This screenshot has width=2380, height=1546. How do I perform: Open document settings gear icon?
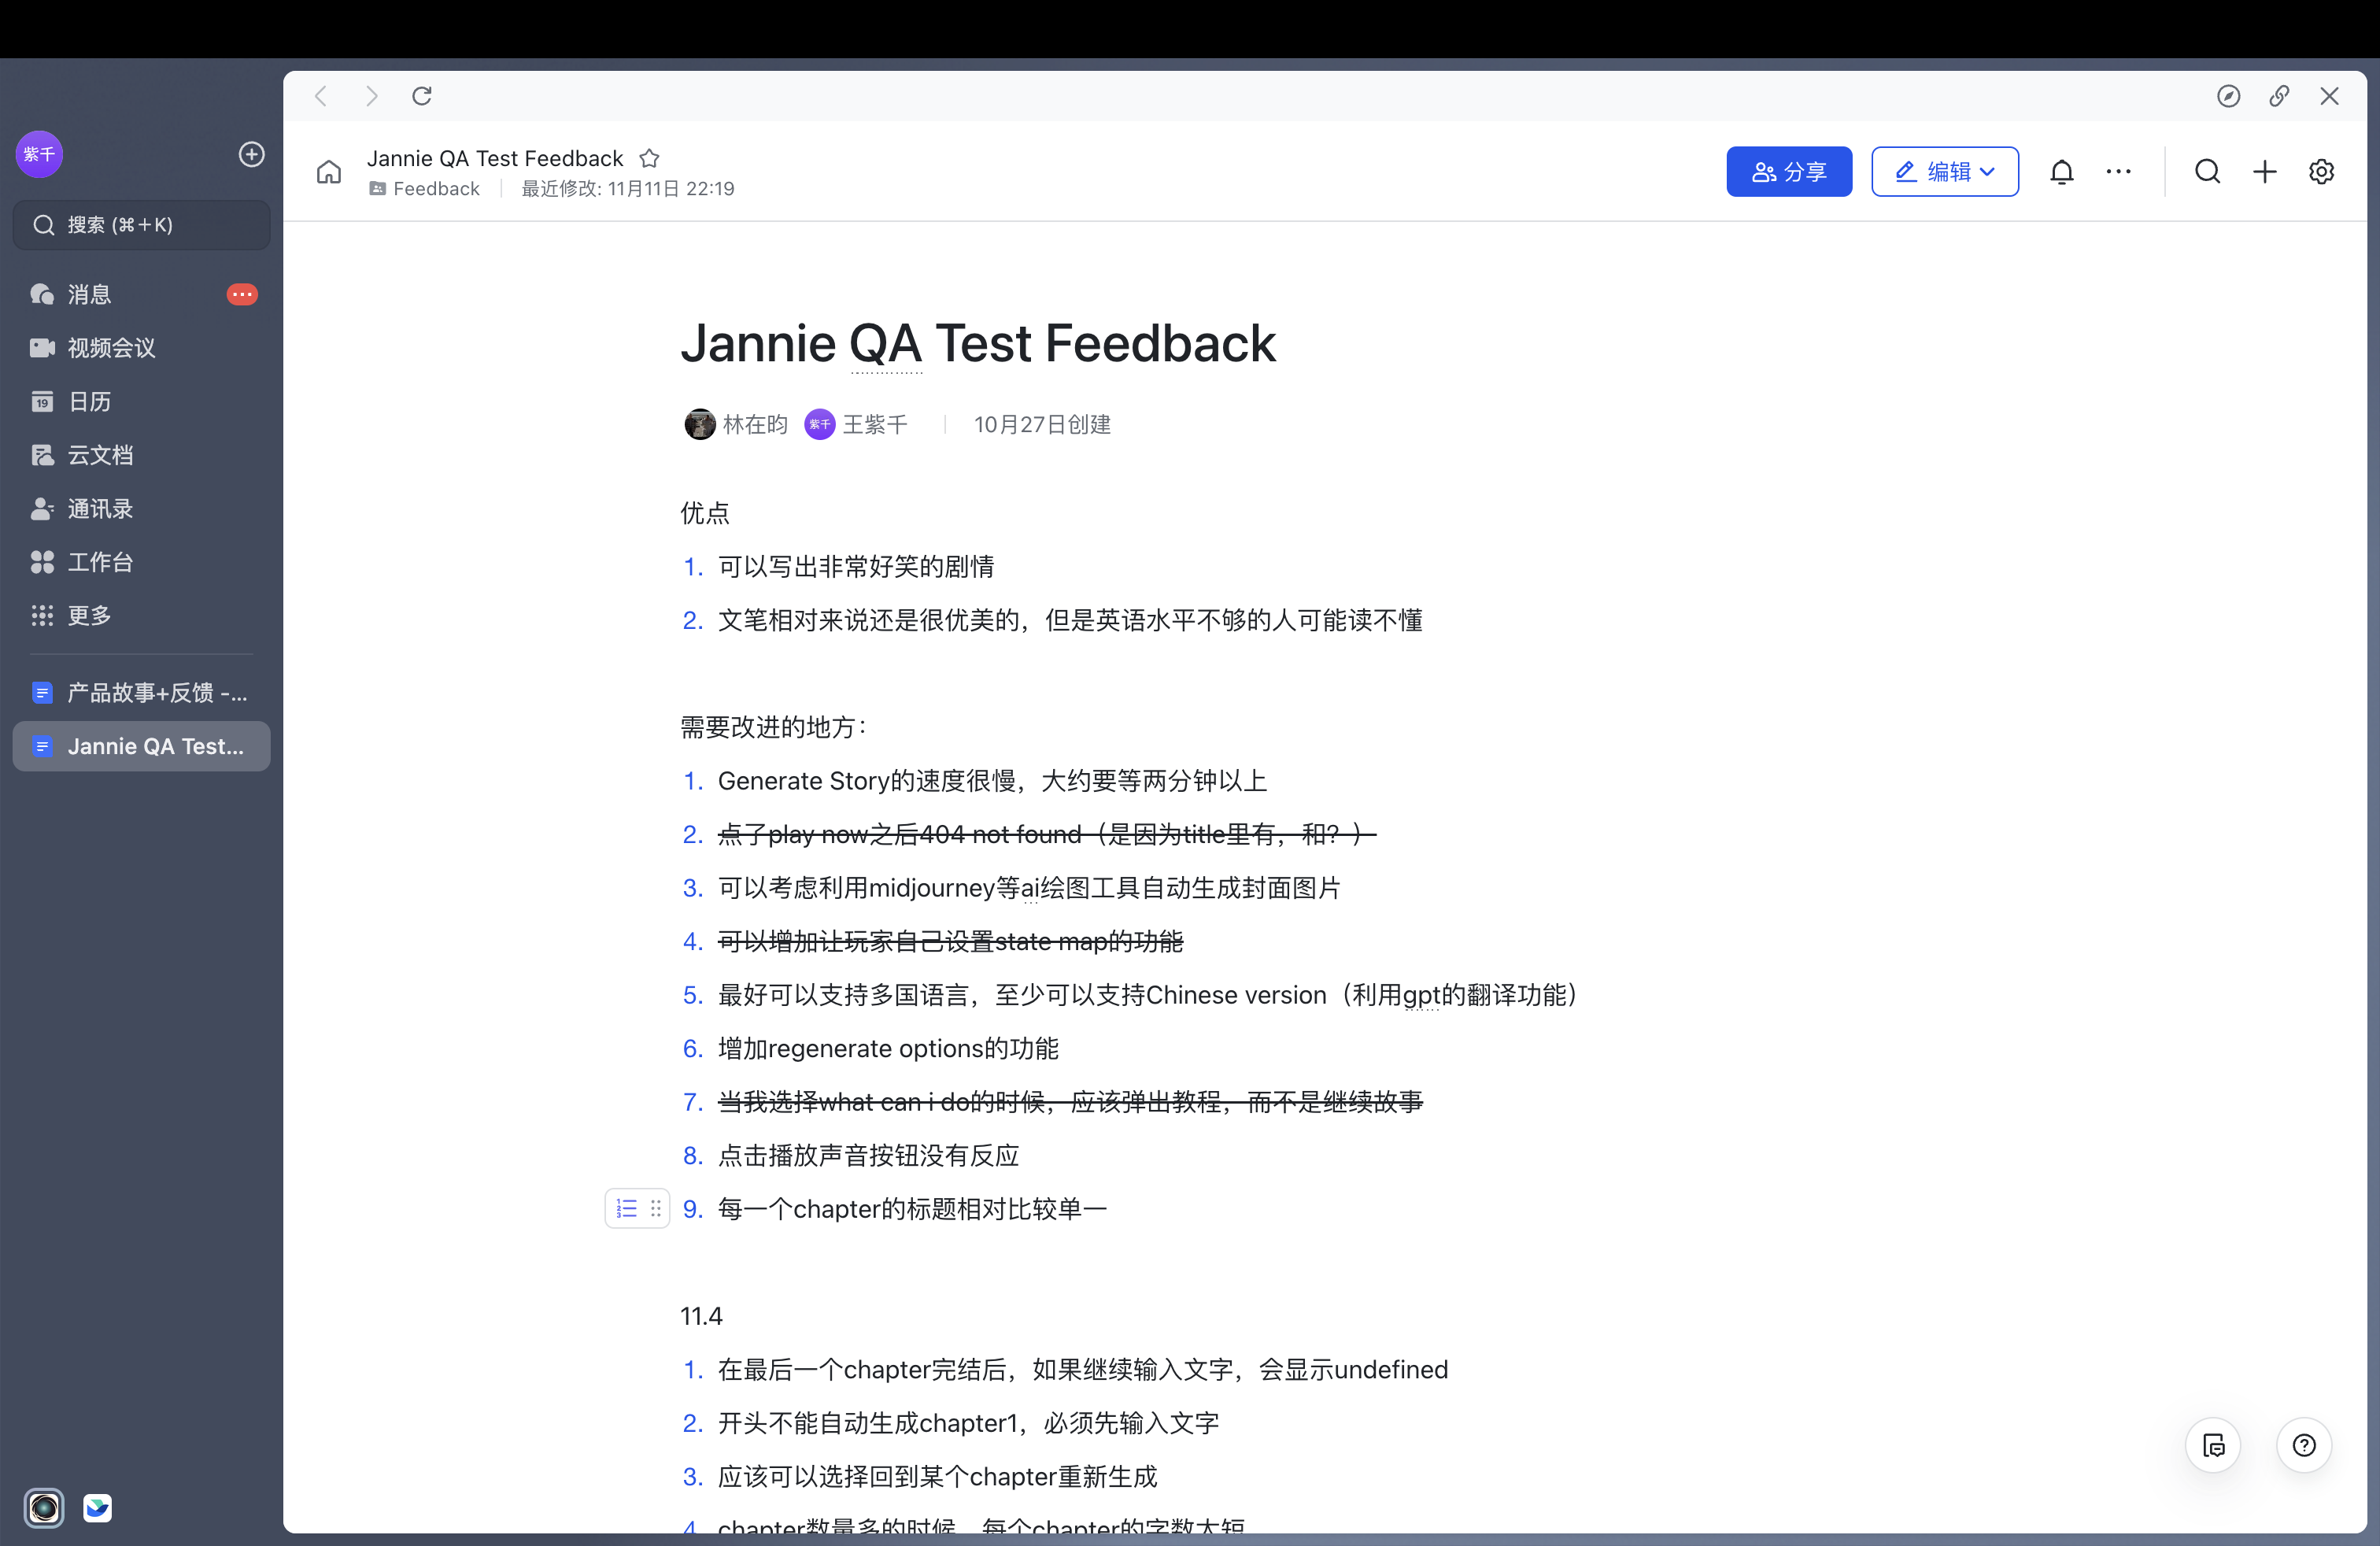click(x=2321, y=172)
